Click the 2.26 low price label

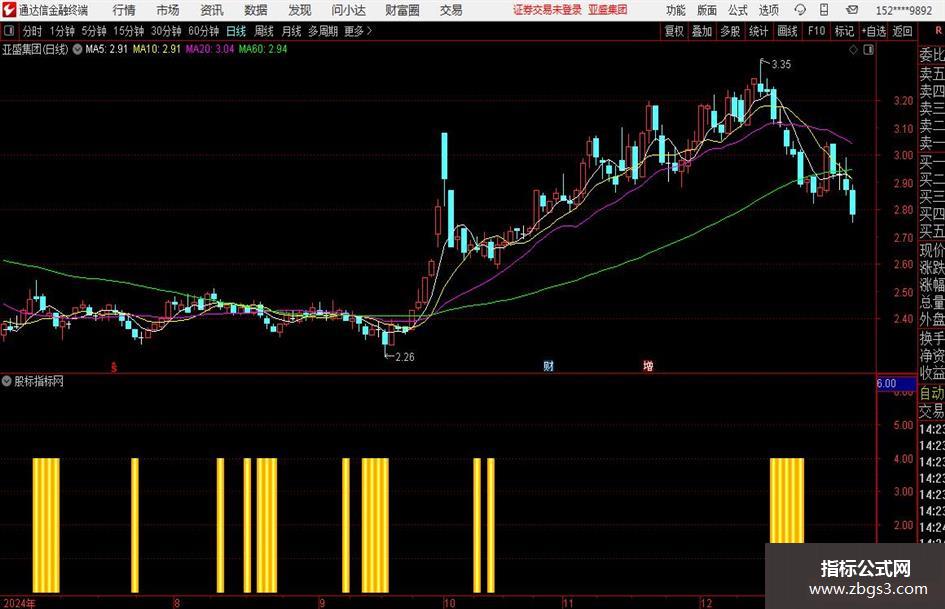tap(404, 357)
